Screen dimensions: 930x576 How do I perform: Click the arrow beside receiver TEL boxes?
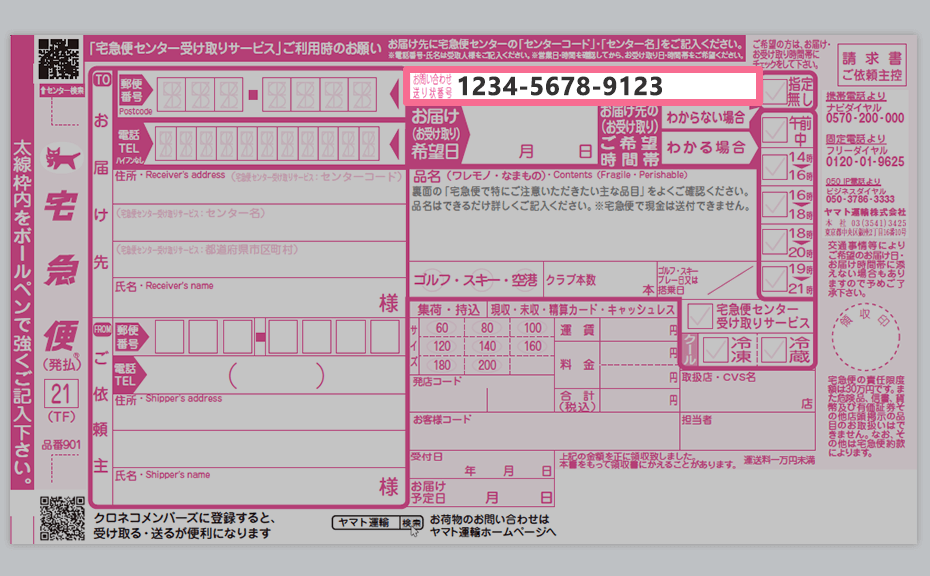390,144
